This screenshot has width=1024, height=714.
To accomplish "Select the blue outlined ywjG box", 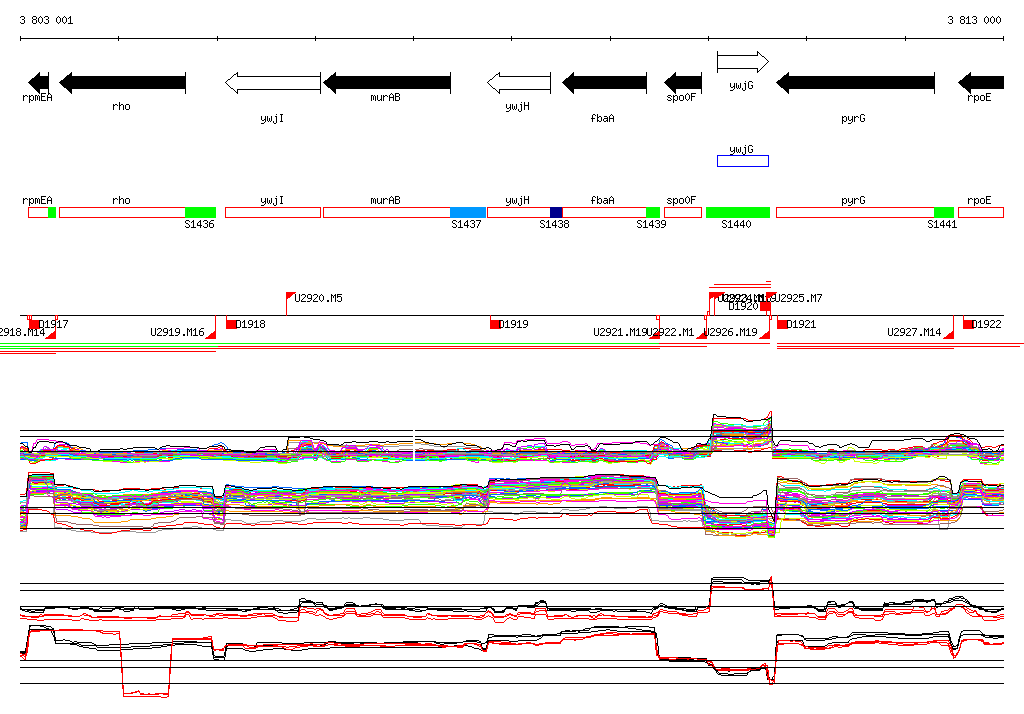I will pyautogui.click(x=743, y=161).
